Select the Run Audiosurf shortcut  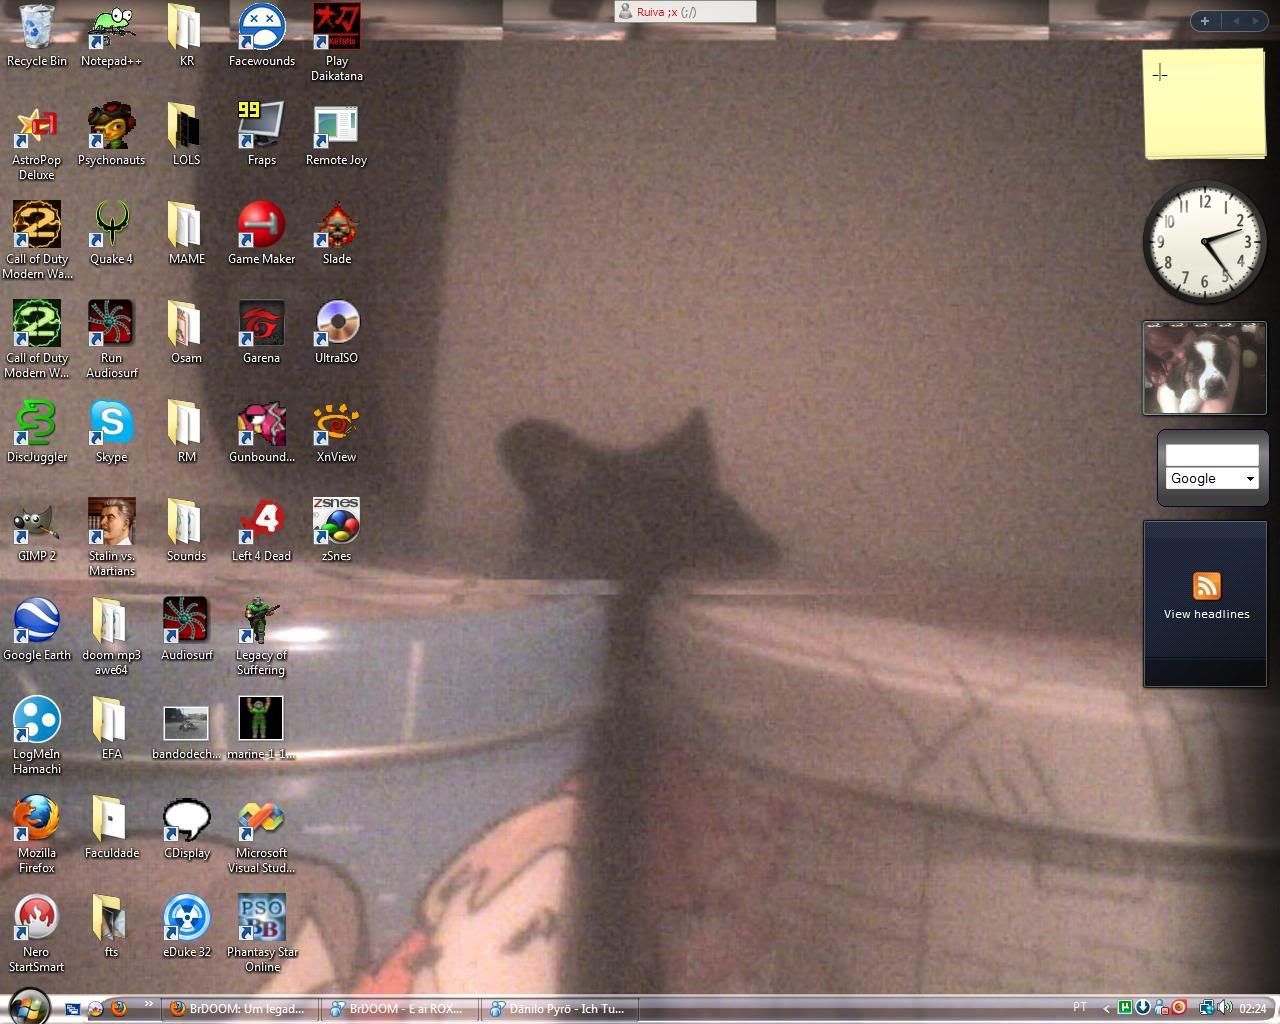111,339
